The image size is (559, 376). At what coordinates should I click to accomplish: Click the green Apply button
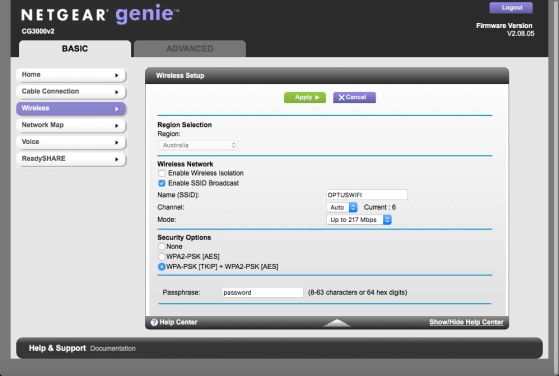[x=305, y=97]
